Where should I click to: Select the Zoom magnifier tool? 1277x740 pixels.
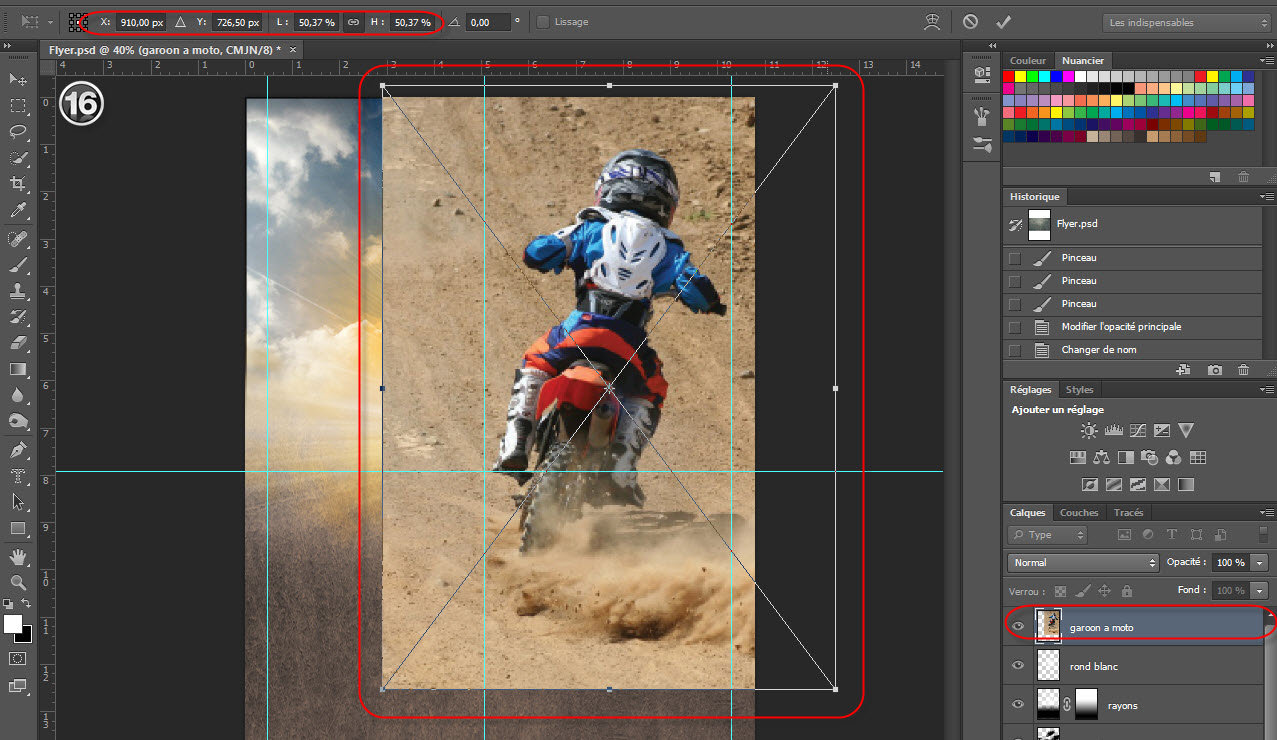tap(18, 581)
